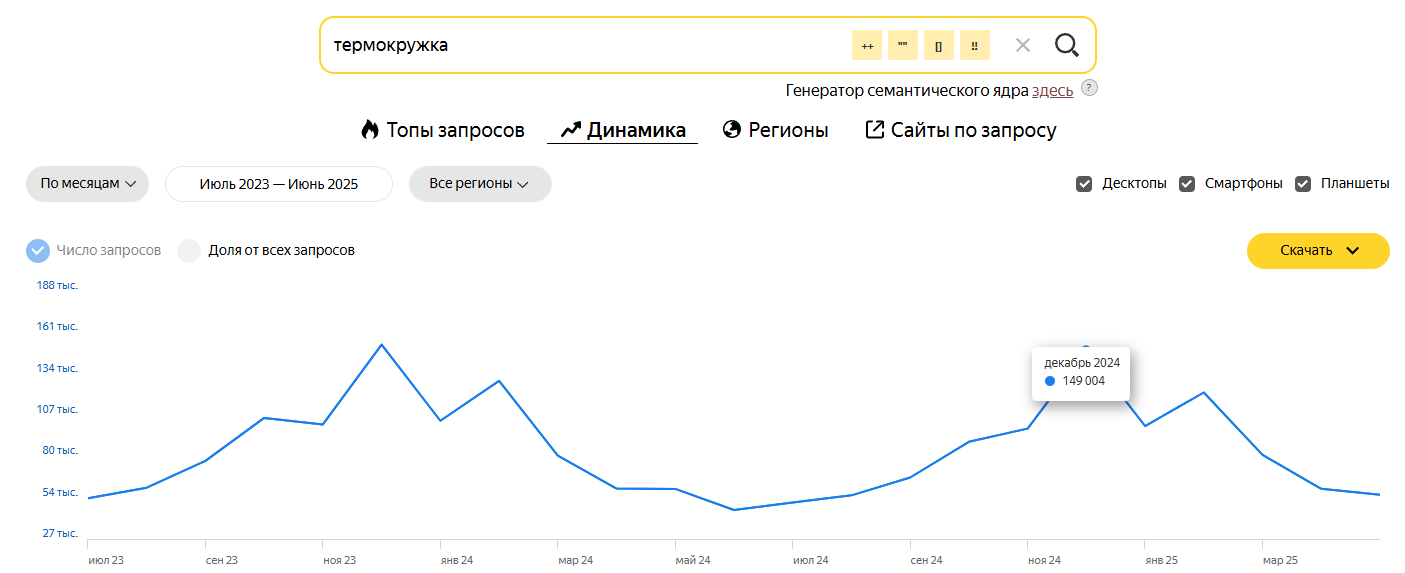1405x573 pixels.
Task: Open the По месяцам dropdown
Action: [88, 184]
